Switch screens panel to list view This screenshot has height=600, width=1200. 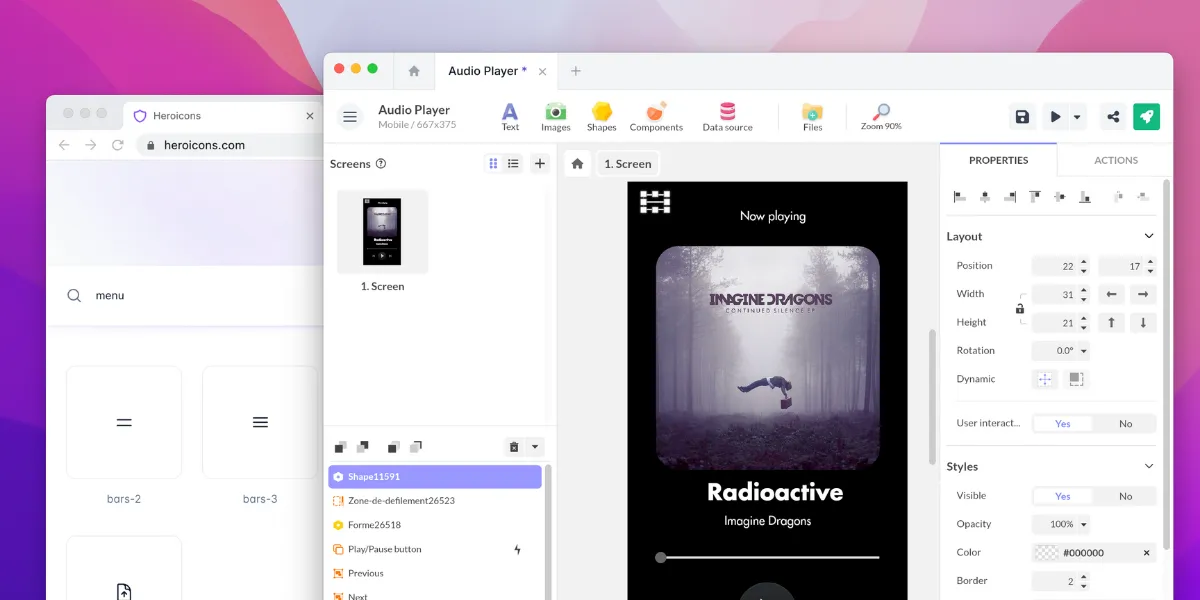click(x=513, y=164)
